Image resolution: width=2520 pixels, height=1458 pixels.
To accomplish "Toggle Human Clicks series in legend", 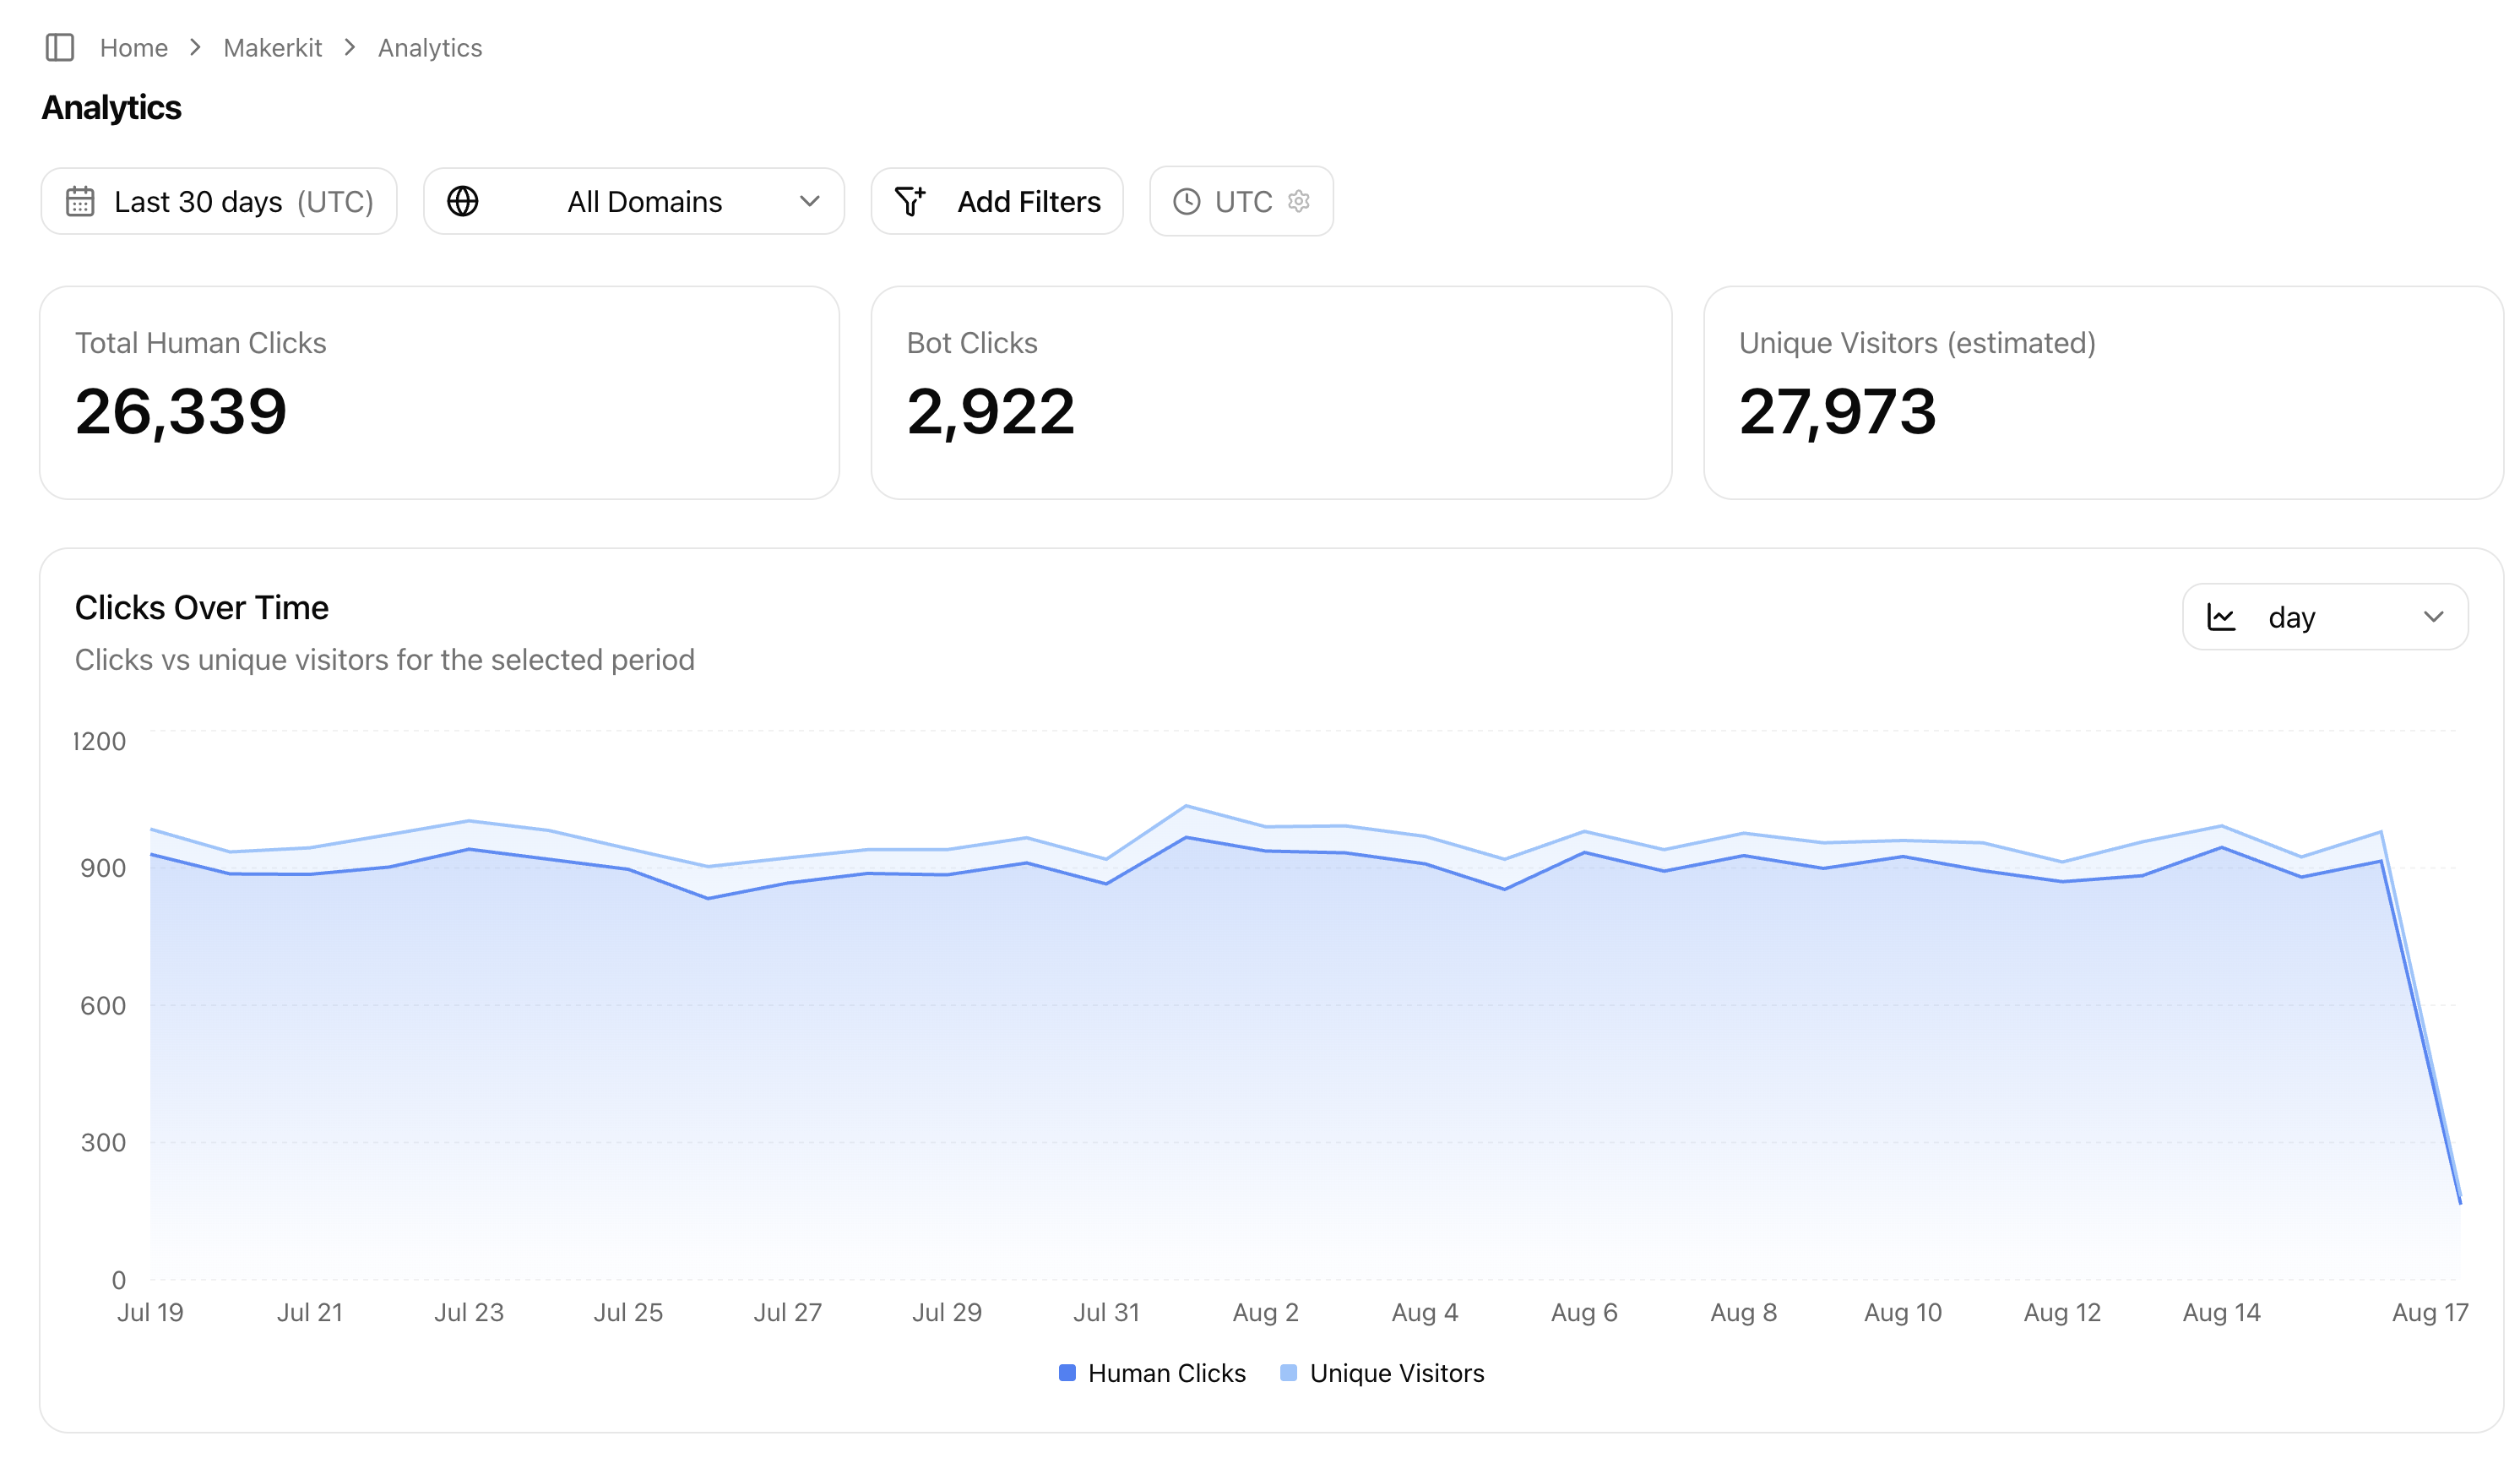I will (1152, 1373).
